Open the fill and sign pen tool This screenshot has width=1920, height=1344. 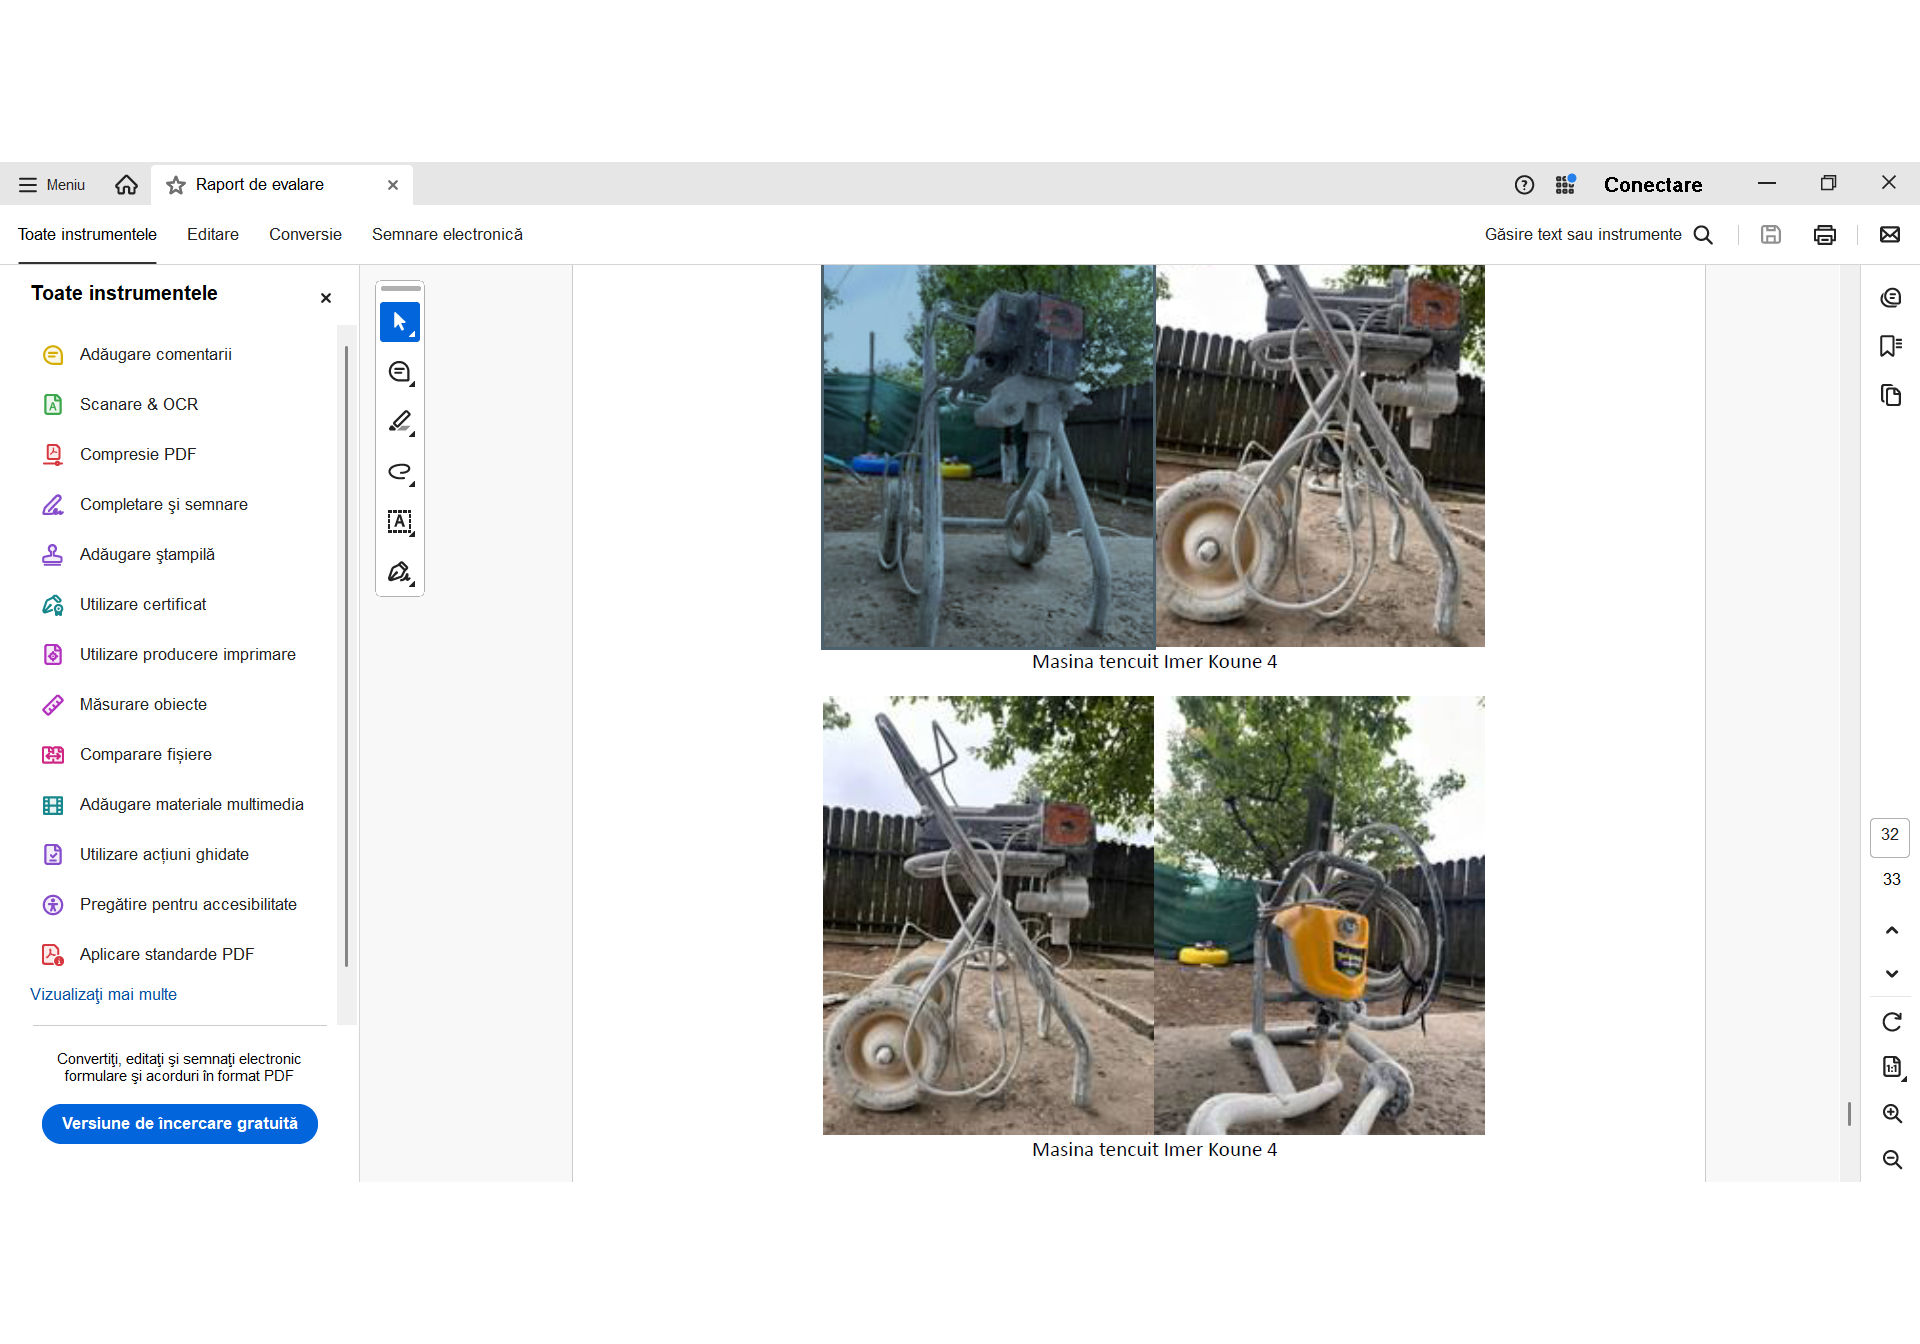399,572
